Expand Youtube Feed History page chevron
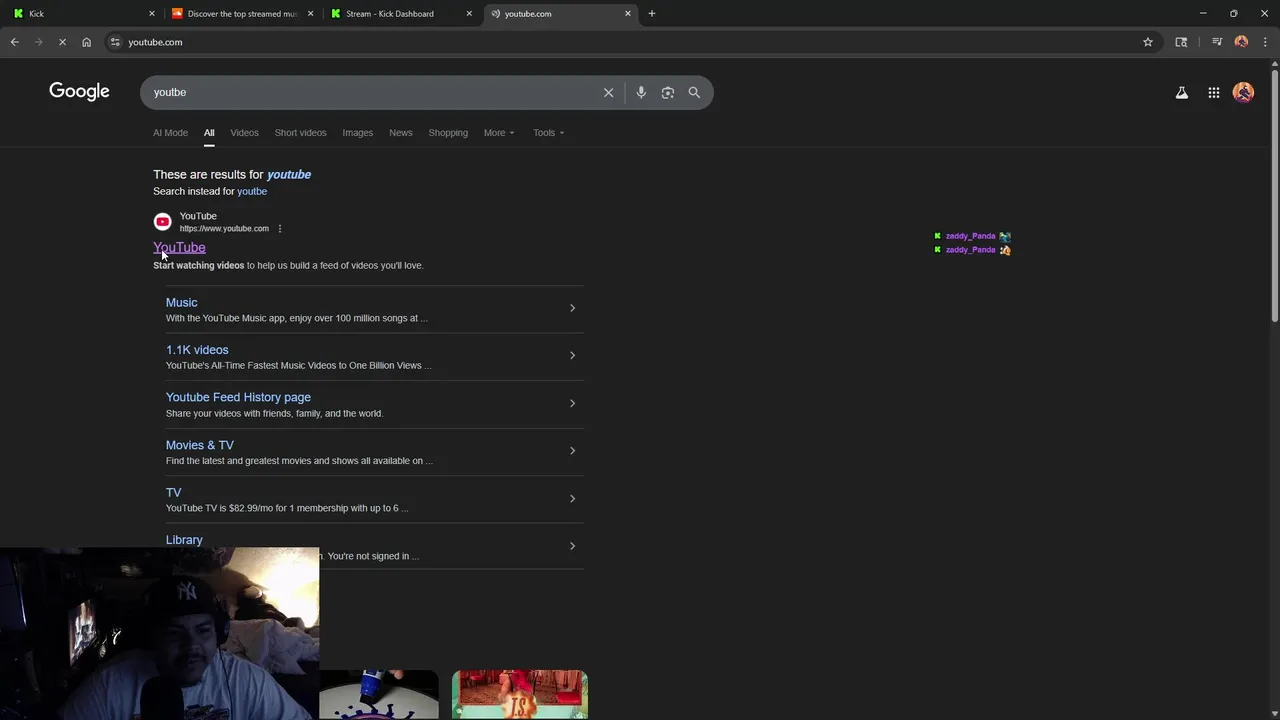 pyautogui.click(x=572, y=403)
